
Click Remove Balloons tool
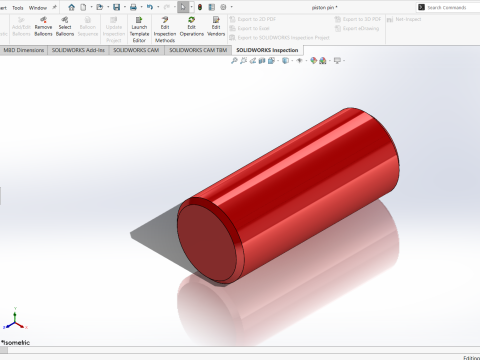click(x=43, y=26)
